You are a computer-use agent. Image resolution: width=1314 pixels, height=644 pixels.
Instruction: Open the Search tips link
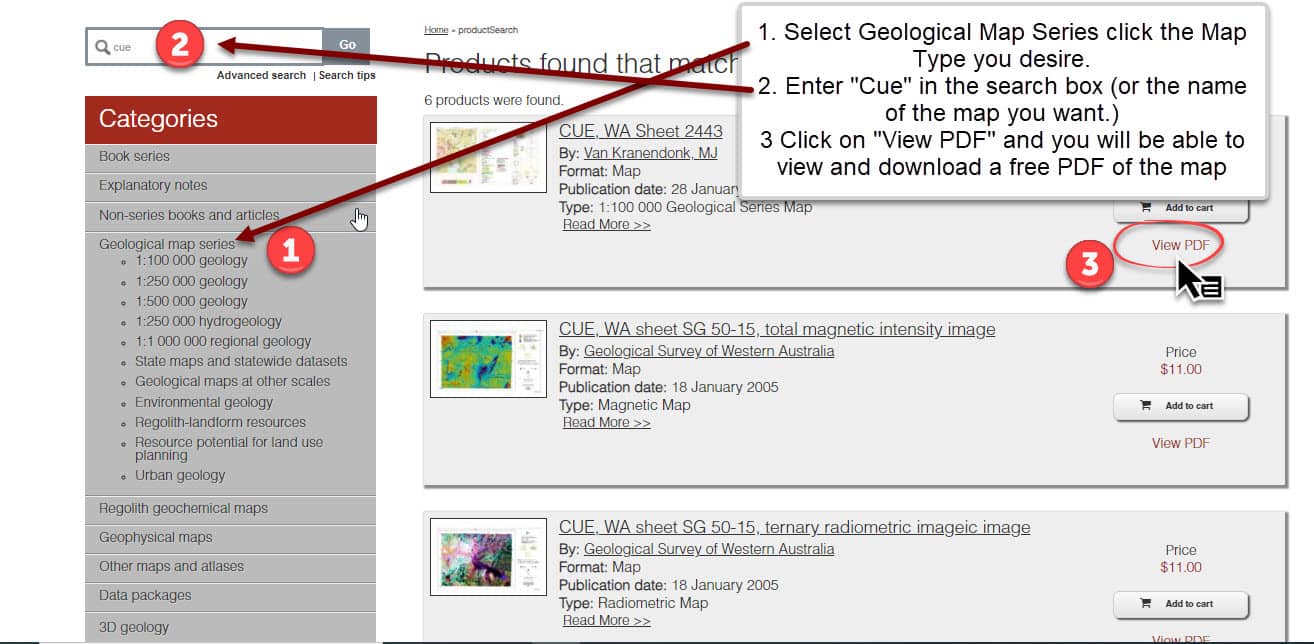pyautogui.click(x=347, y=75)
